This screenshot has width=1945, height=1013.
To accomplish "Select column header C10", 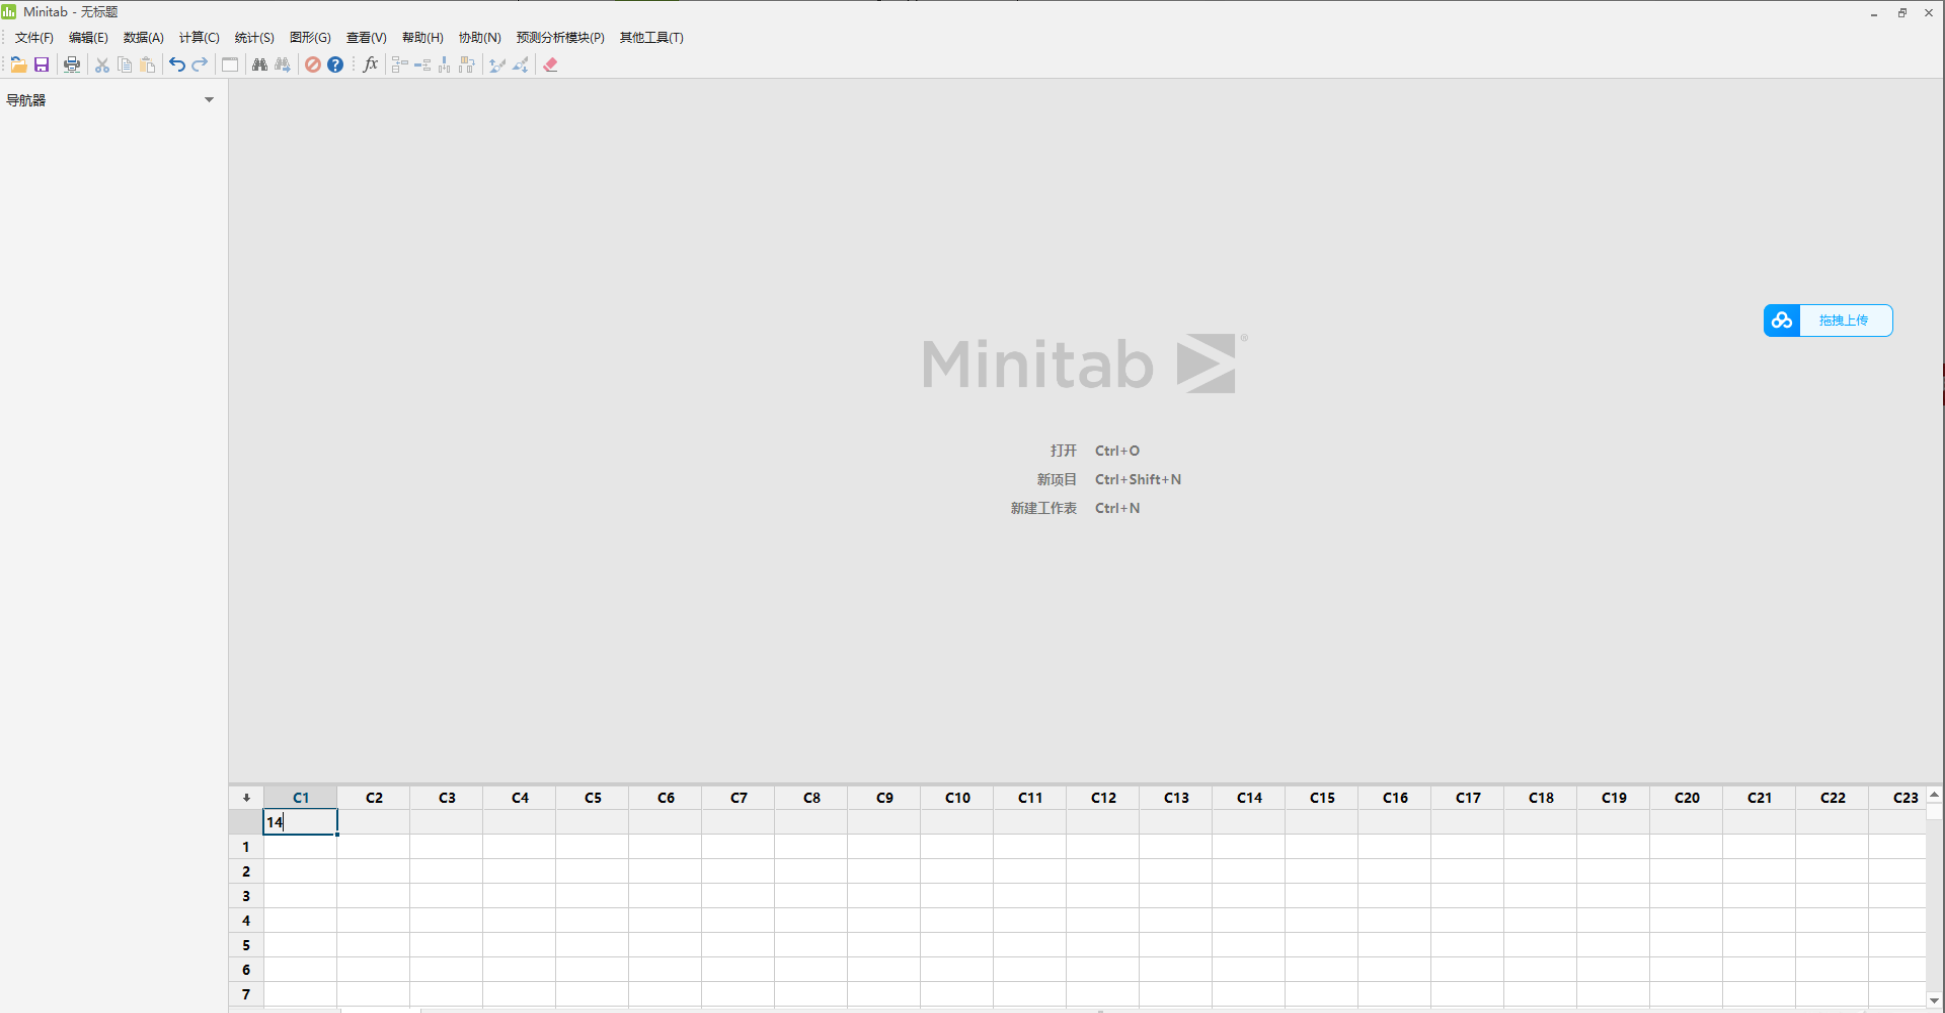I will coord(957,798).
